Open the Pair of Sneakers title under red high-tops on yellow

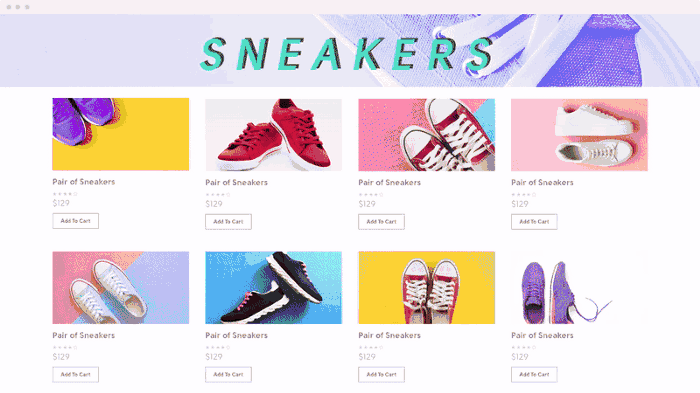[389, 335]
